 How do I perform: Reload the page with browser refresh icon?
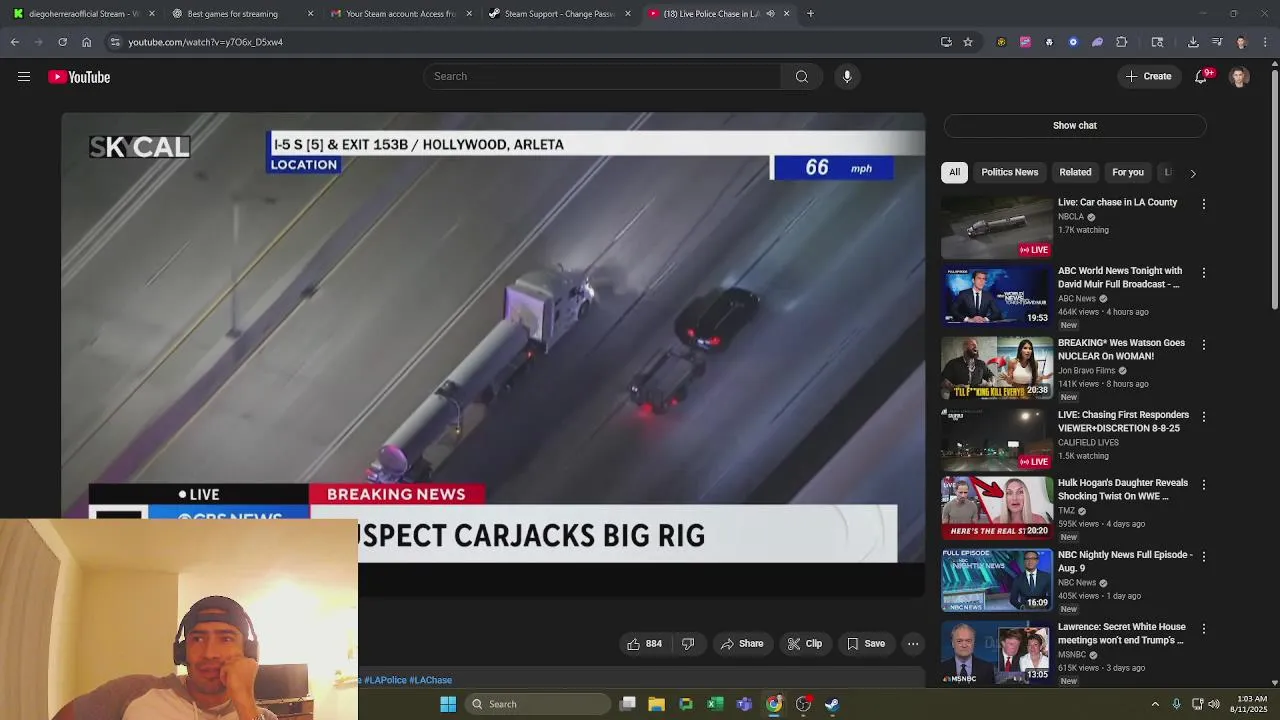pyautogui.click(x=62, y=42)
